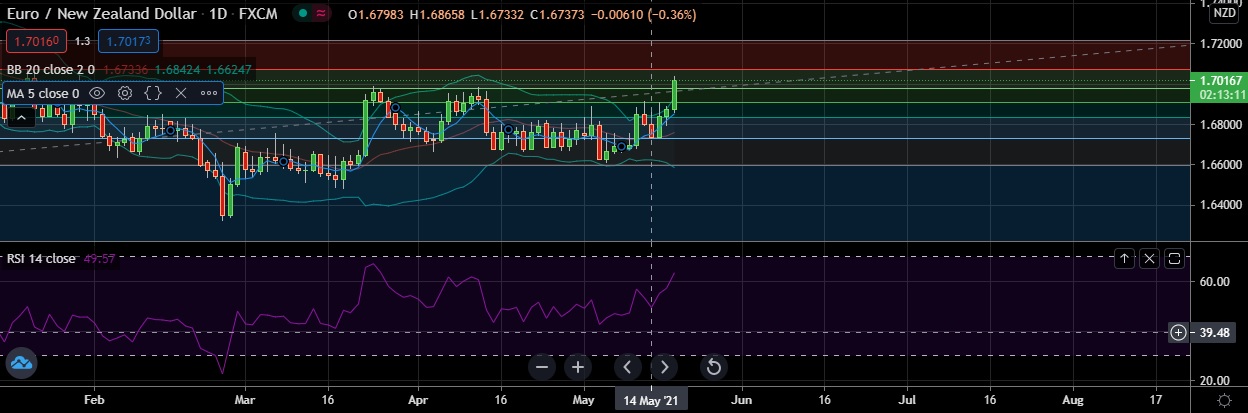Open MA 5 more options menu
The height and width of the screenshot is (413, 1248).
click(209, 93)
